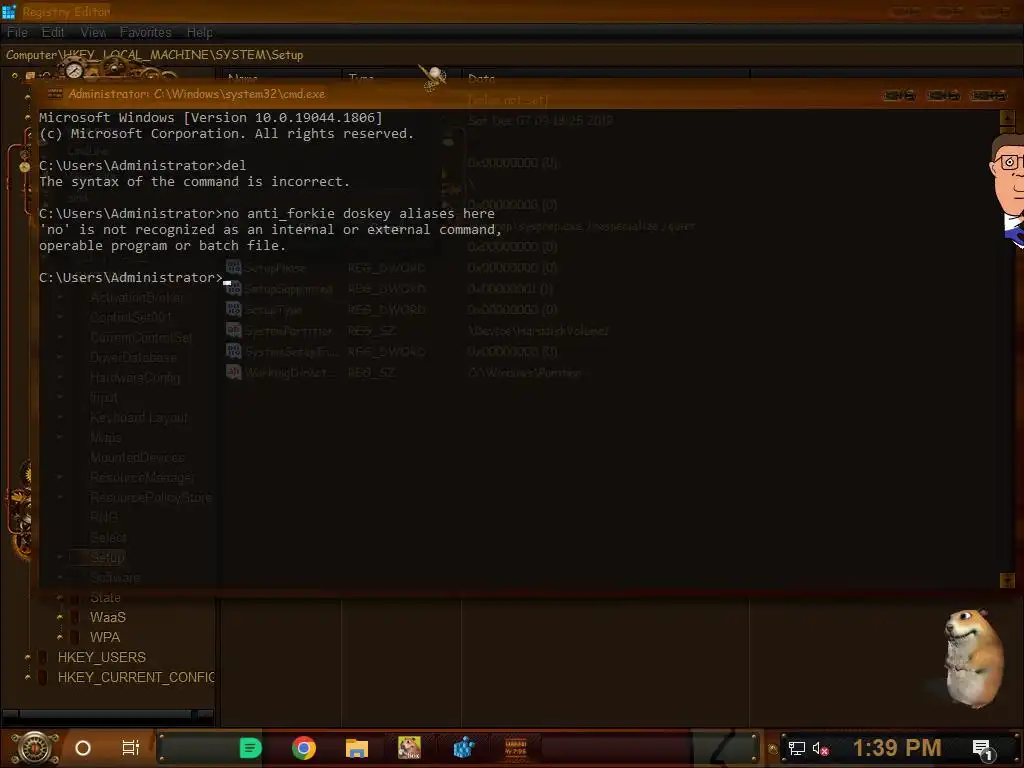Viewport: 1024px width, 768px height.
Task: Select the State key folder icon
Action: 75,598
